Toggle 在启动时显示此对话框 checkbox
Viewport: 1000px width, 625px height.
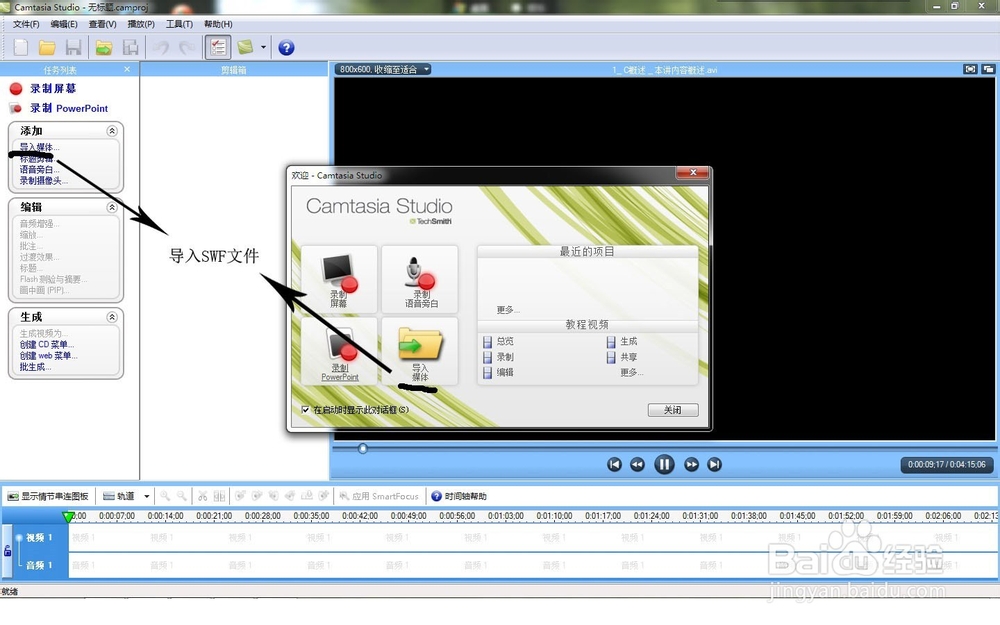[x=305, y=409]
